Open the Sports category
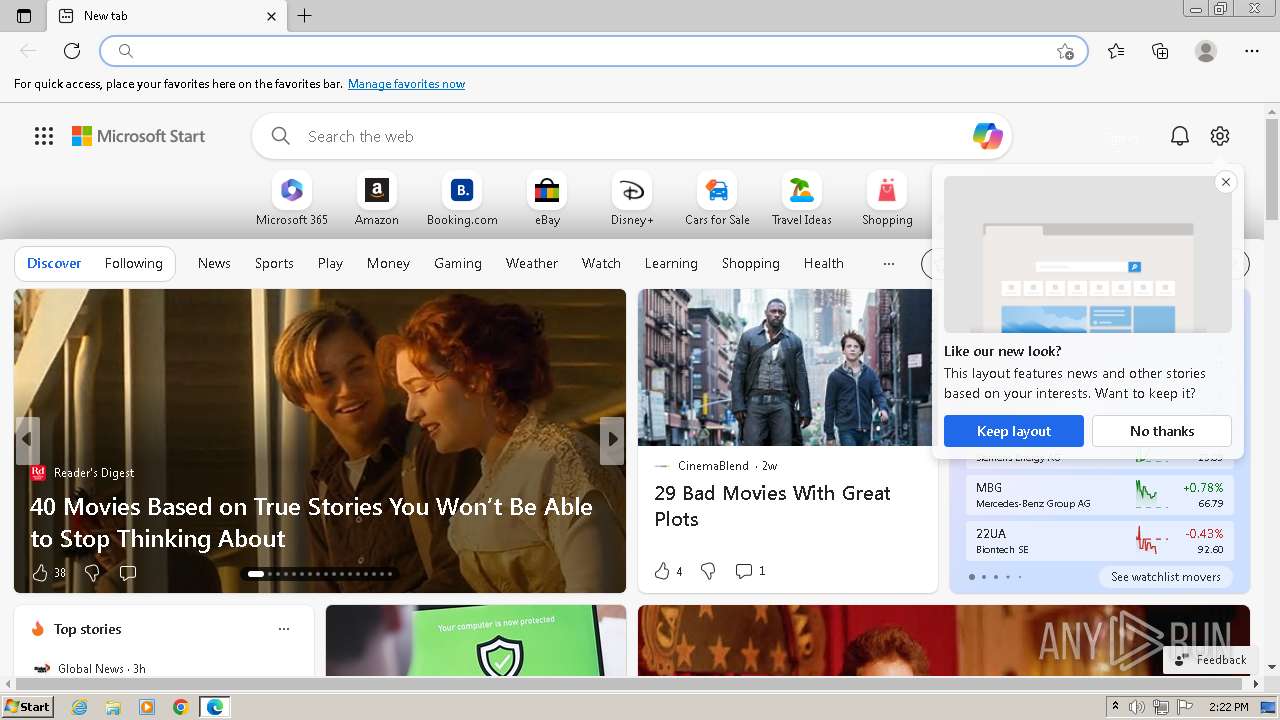The image size is (1280, 720). tap(274, 263)
